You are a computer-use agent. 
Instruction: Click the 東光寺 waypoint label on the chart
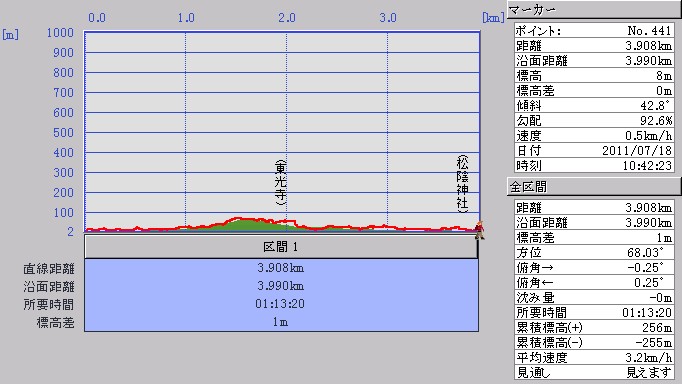(281, 182)
